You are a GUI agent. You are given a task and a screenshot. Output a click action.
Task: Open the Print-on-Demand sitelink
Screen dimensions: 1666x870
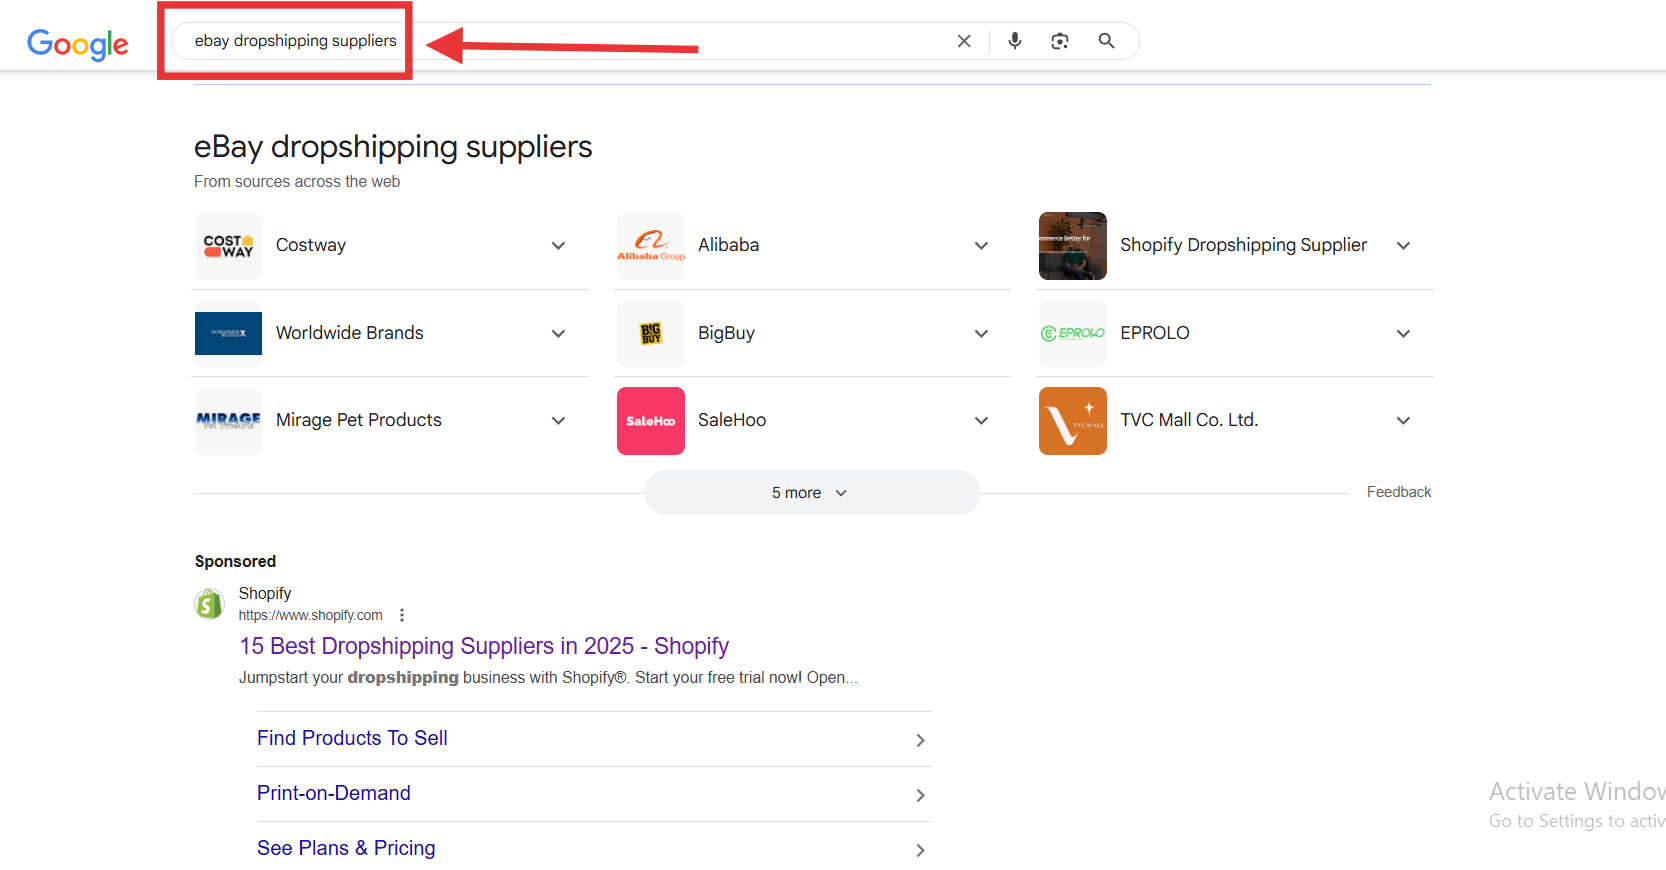(334, 793)
